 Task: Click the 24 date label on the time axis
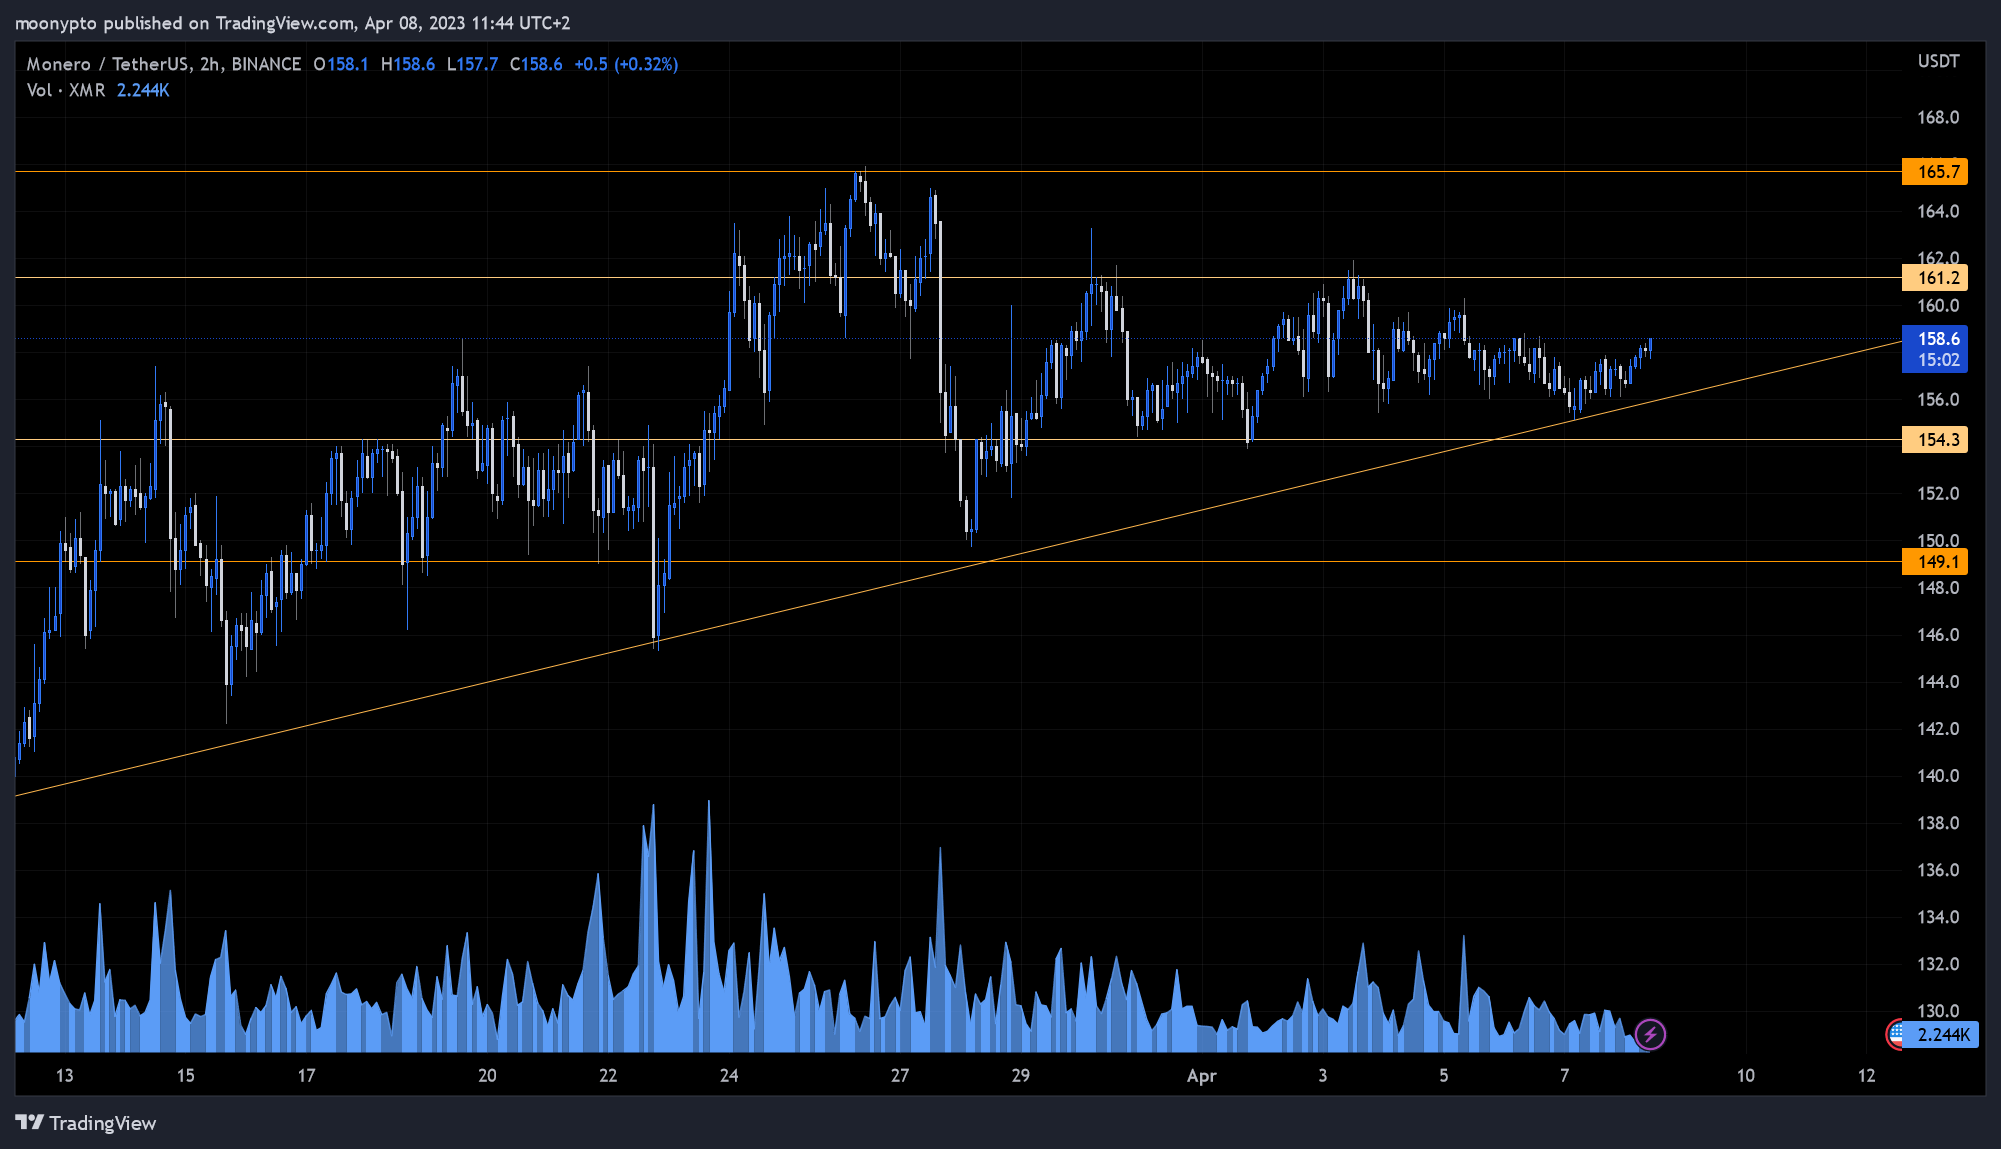click(729, 1076)
